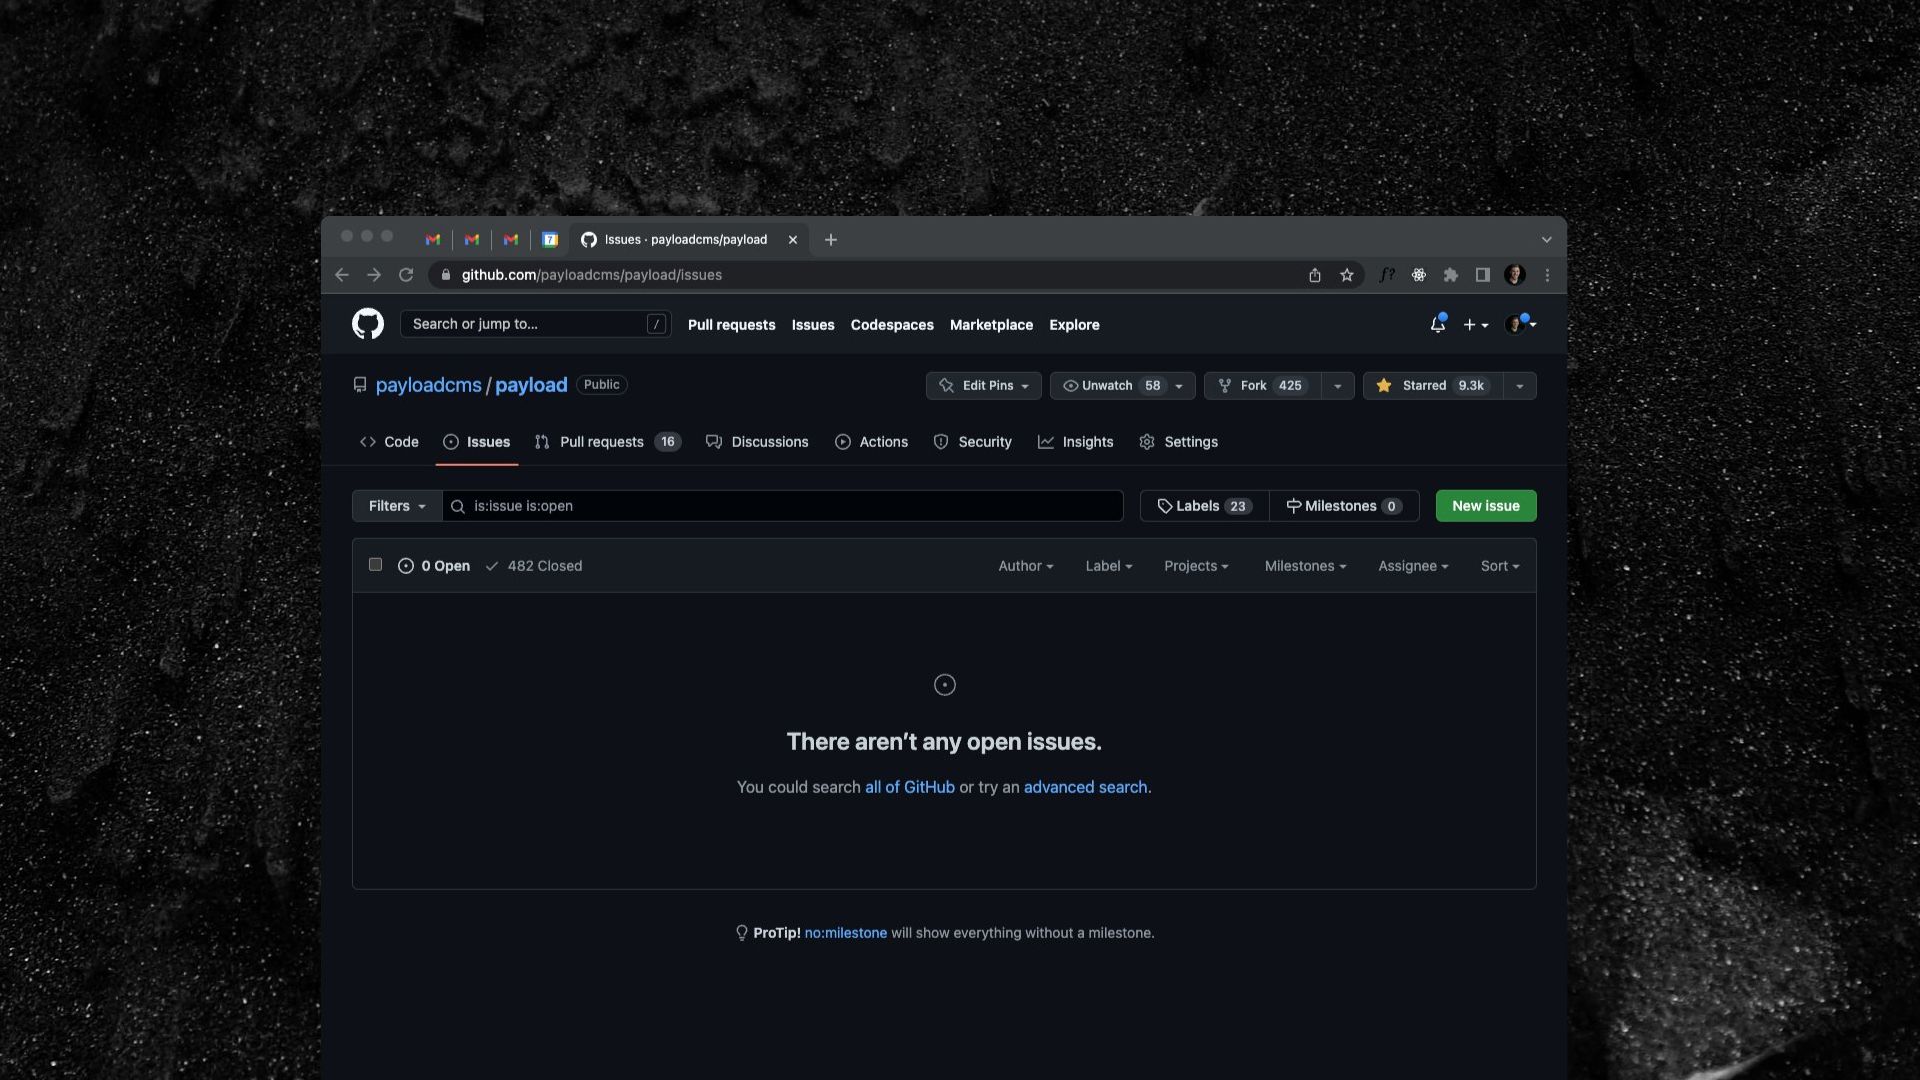This screenshot has height=1080, width=1920.
Task: Reload the page
Action: coord(406,275)
